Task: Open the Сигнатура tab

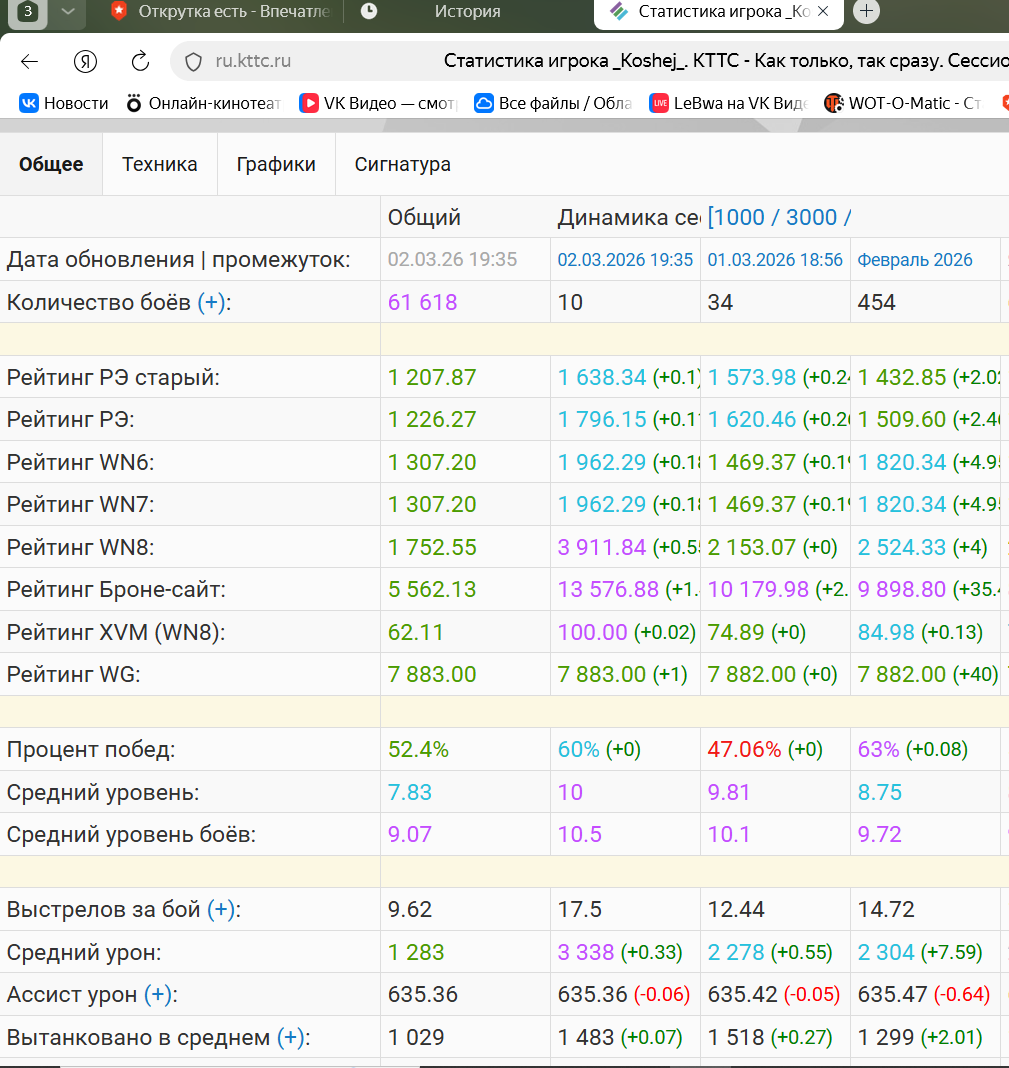Action: click(x=403, y=164)
